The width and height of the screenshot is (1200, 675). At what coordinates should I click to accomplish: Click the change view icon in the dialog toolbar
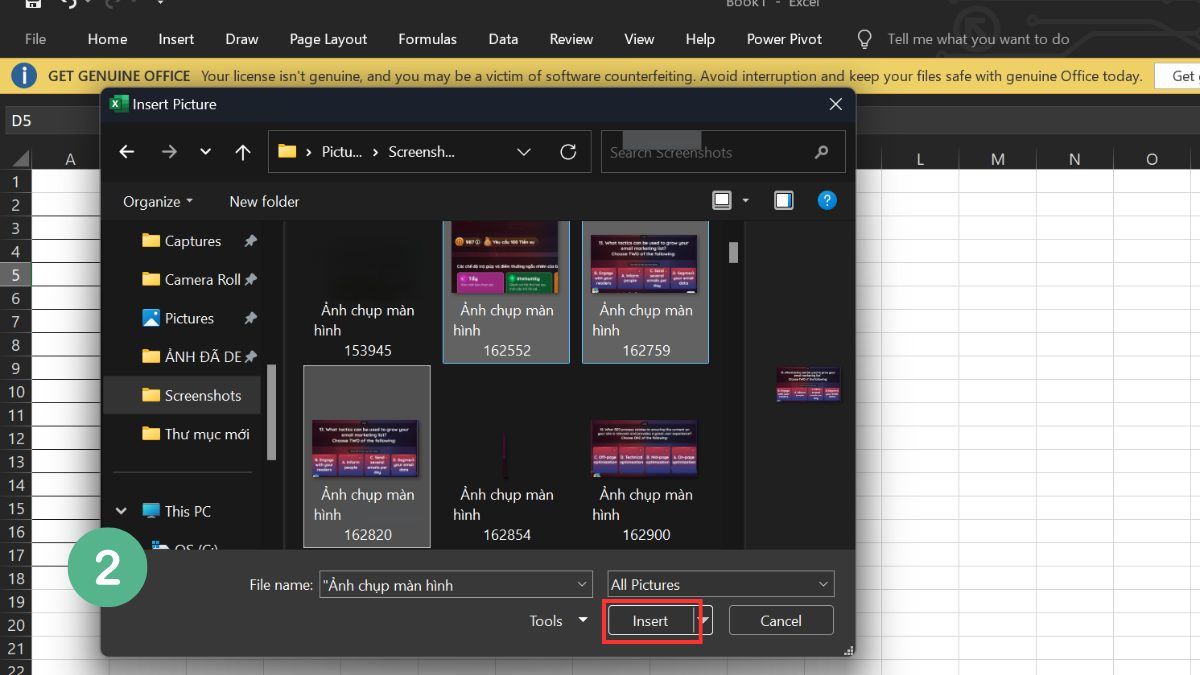coord(722,200)
